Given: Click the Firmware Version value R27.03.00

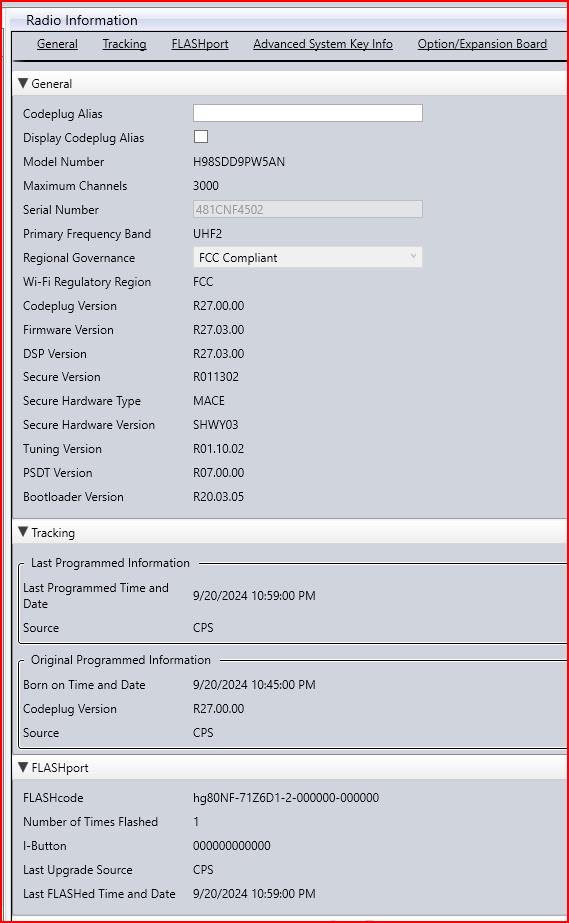Looking at the screenshot, I should point(218,330).
